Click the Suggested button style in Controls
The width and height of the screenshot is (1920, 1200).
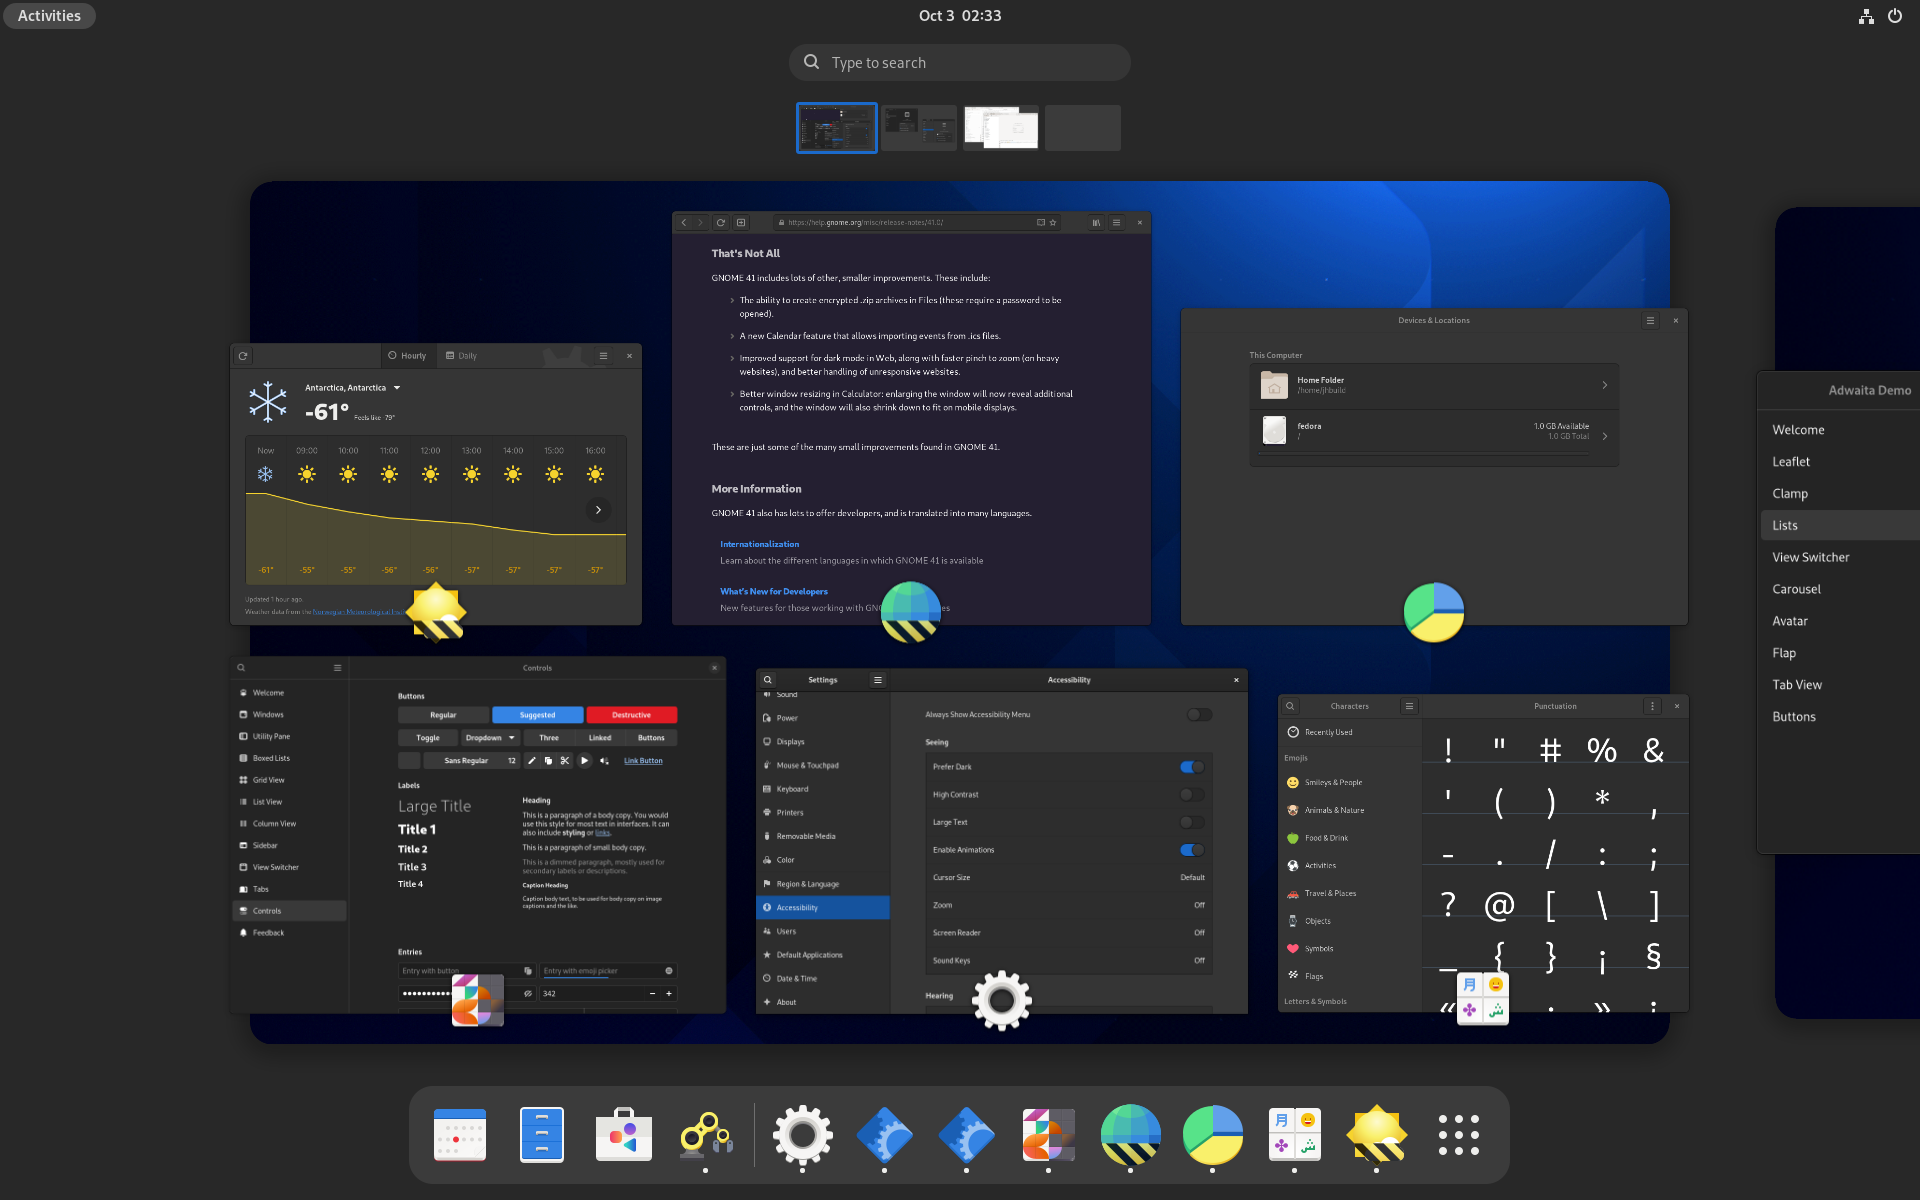pyautogui.click(x=536, y=715)
